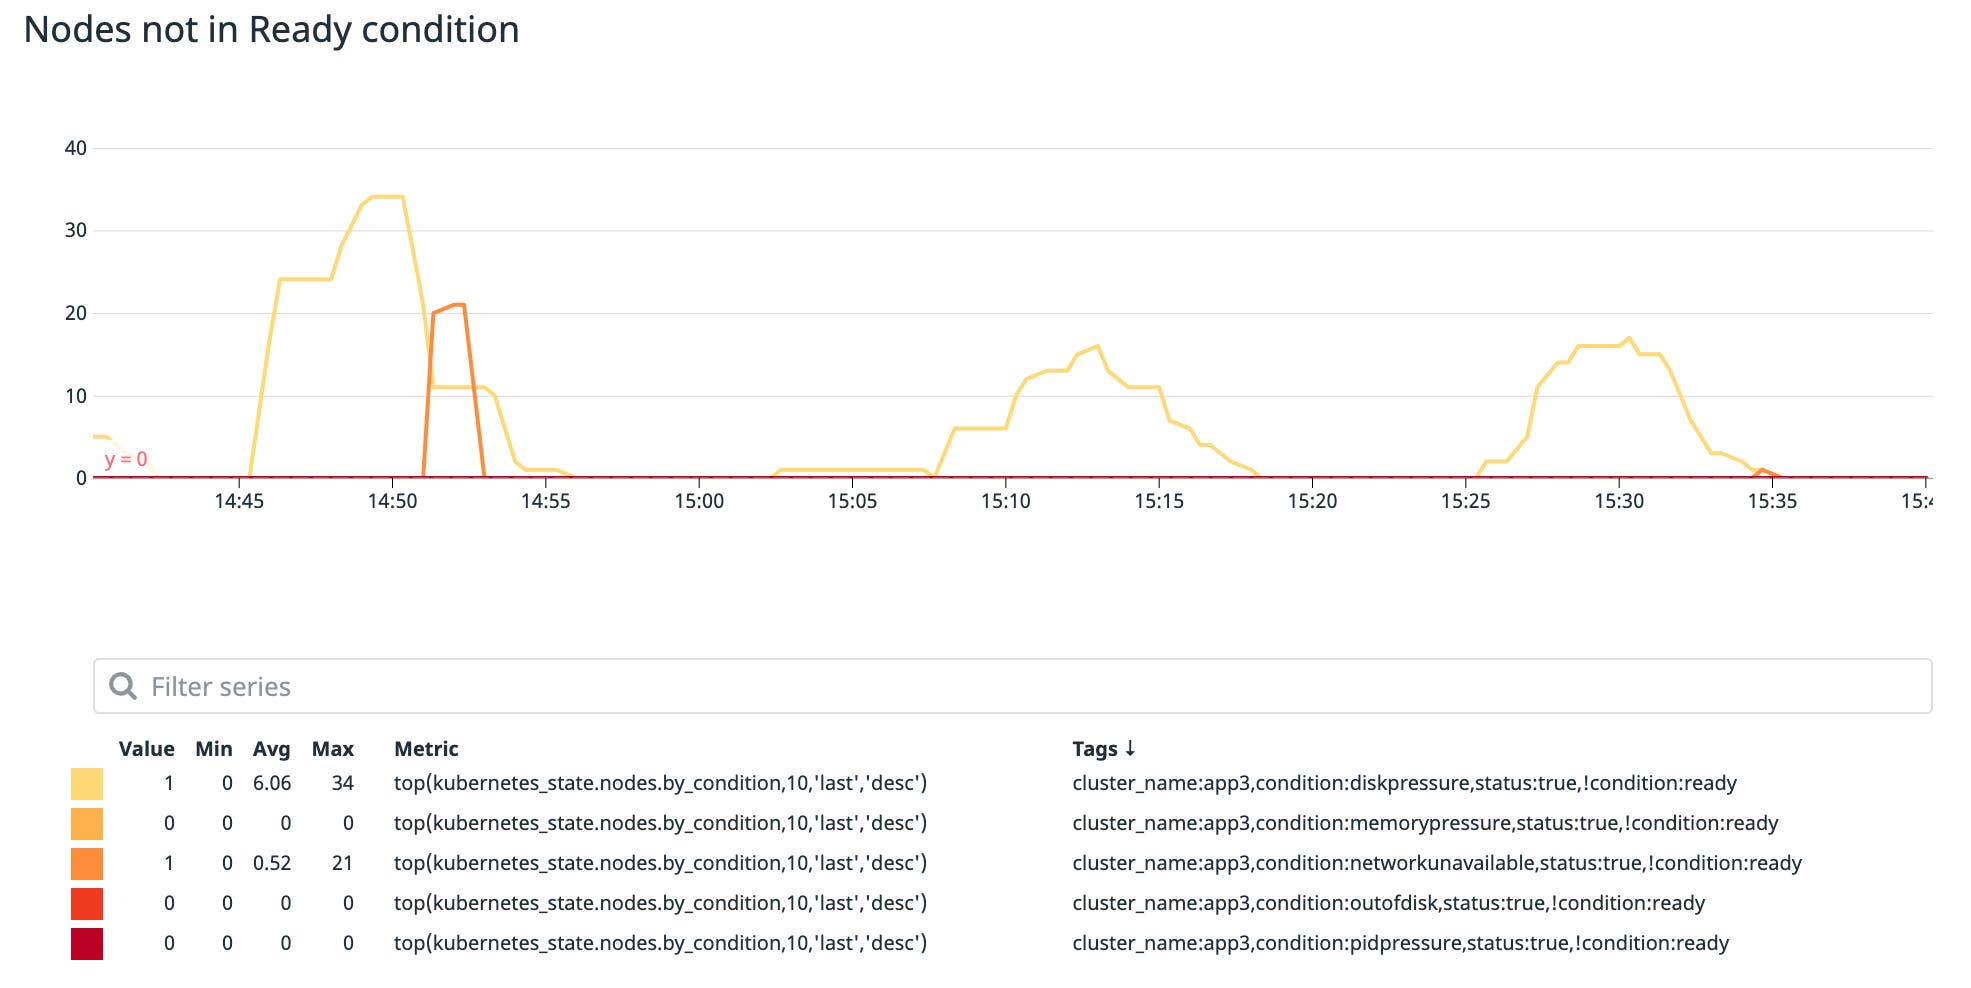Click the Avg column header

click(271, 748)
